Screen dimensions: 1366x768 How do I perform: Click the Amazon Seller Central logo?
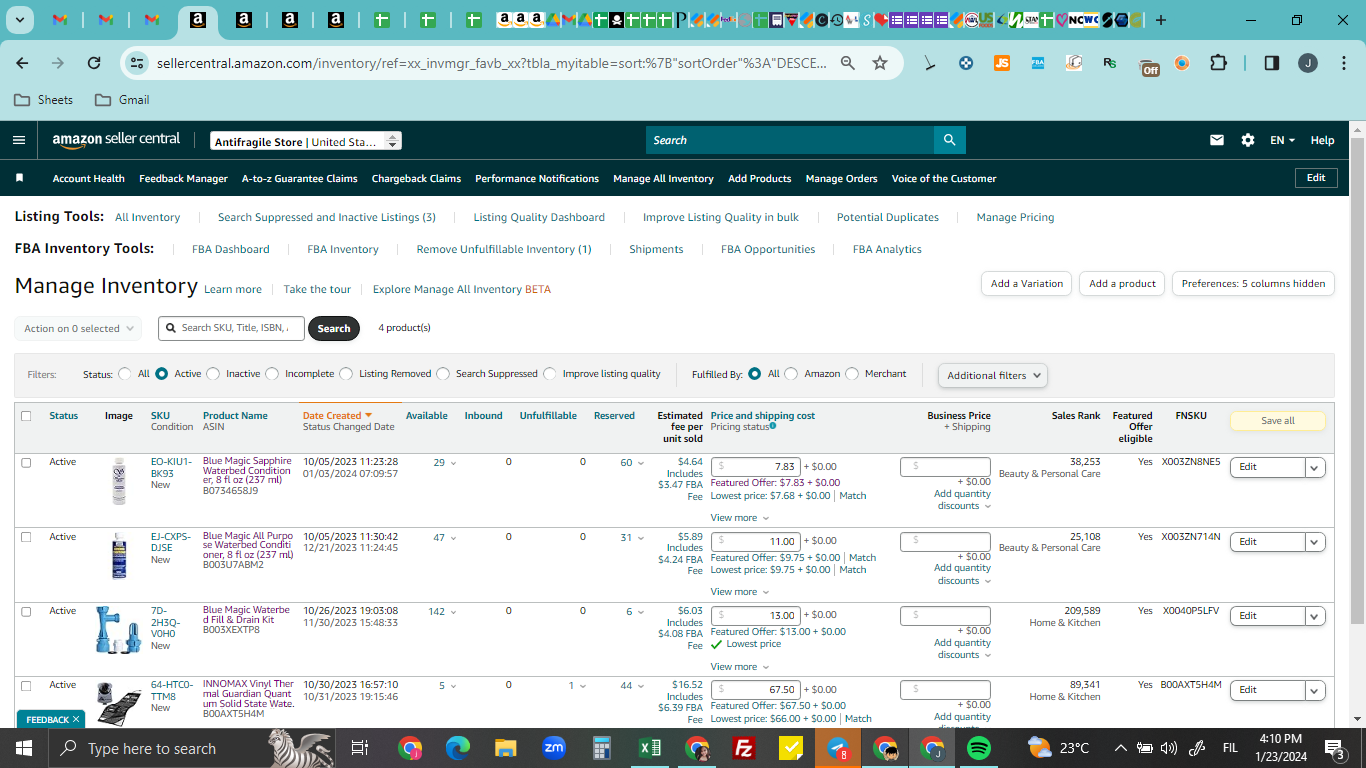116,140
